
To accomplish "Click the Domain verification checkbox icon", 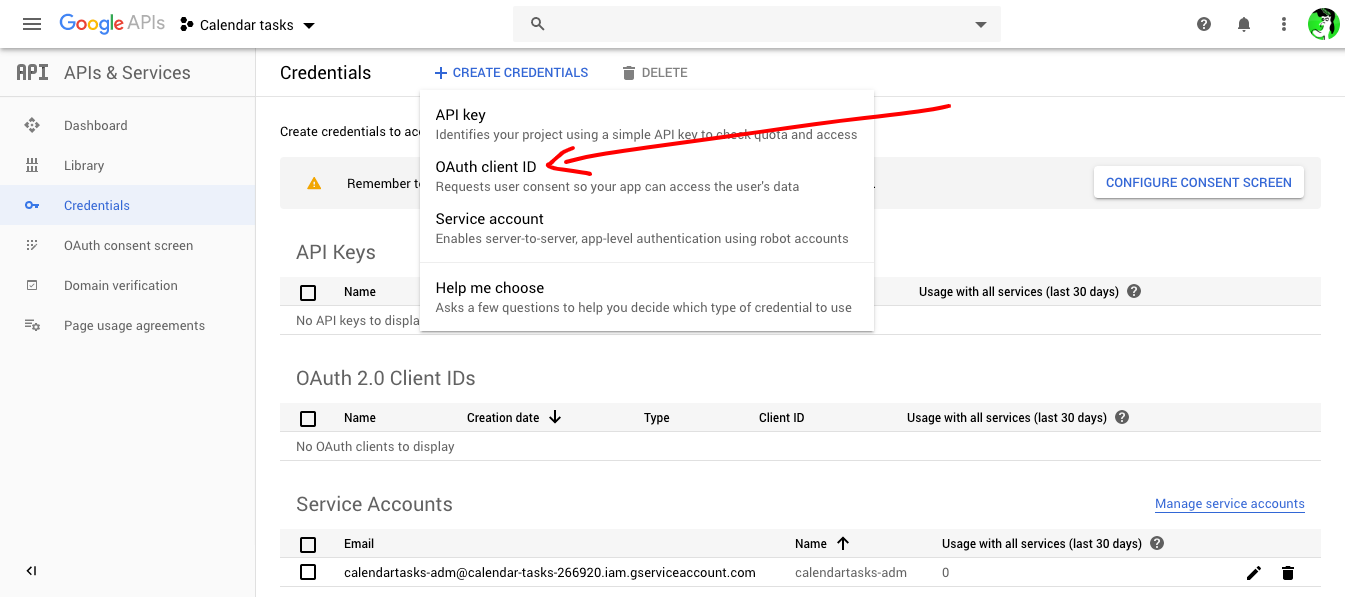I will pyautogui.click(x=32, y=285).
